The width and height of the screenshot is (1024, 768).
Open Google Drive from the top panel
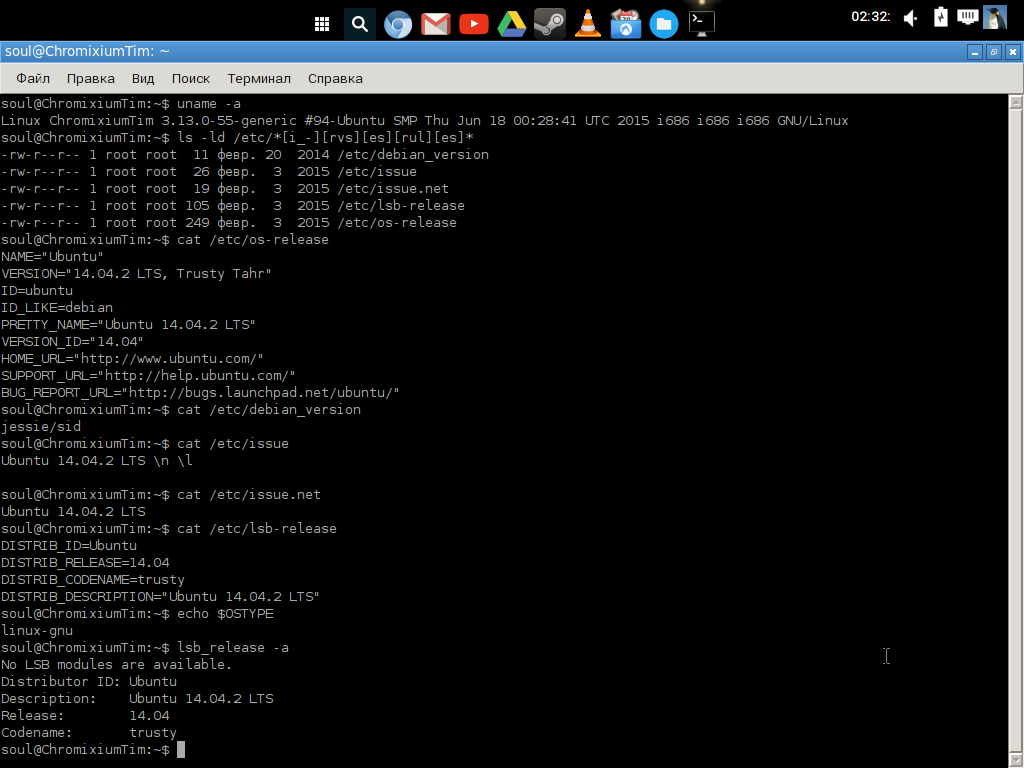[x=511, y=25]
